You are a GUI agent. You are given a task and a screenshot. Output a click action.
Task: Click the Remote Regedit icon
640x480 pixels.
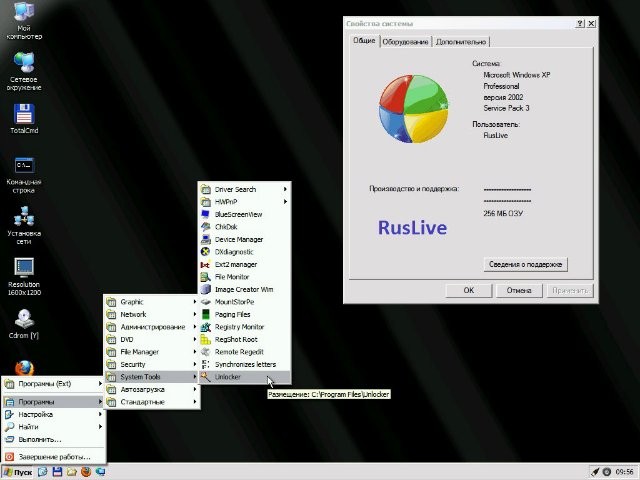206,352
